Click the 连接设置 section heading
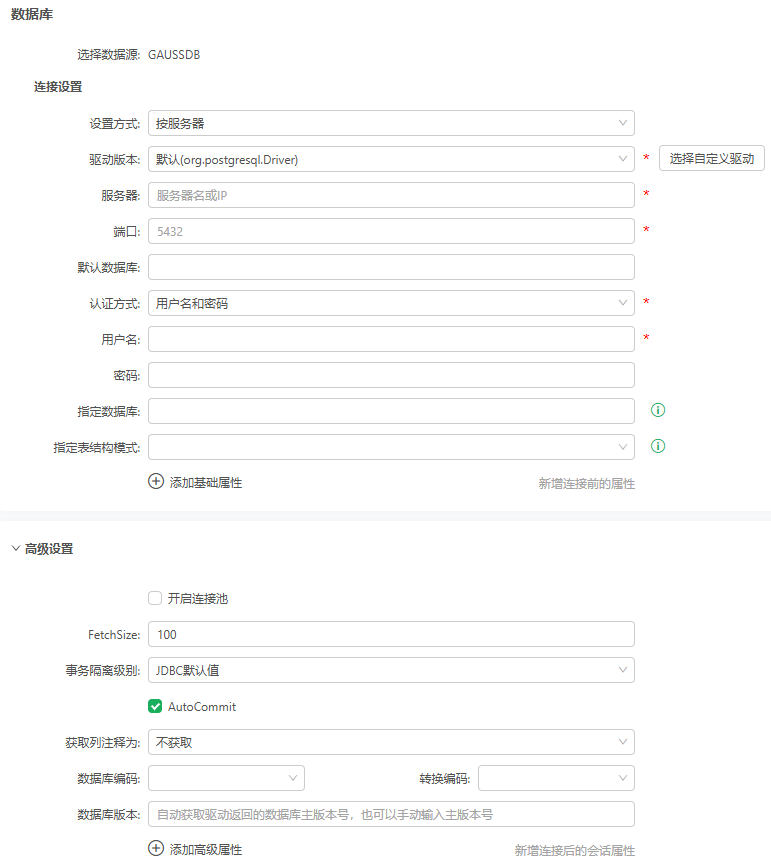 58,87
